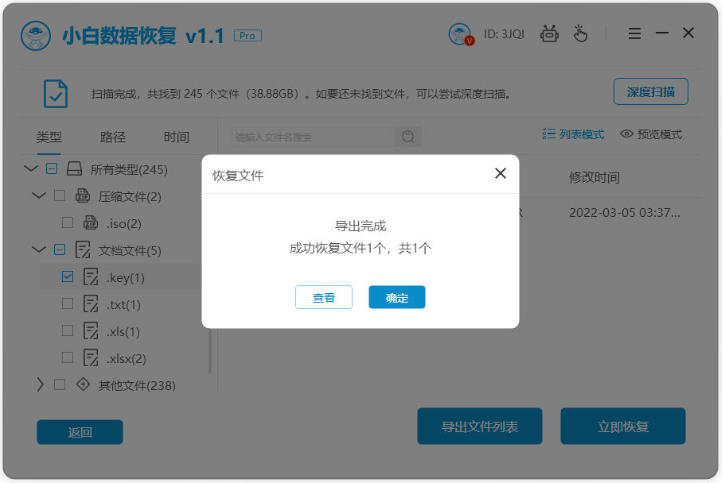Click the user avatar icon beside the ID

pos(462,34)
